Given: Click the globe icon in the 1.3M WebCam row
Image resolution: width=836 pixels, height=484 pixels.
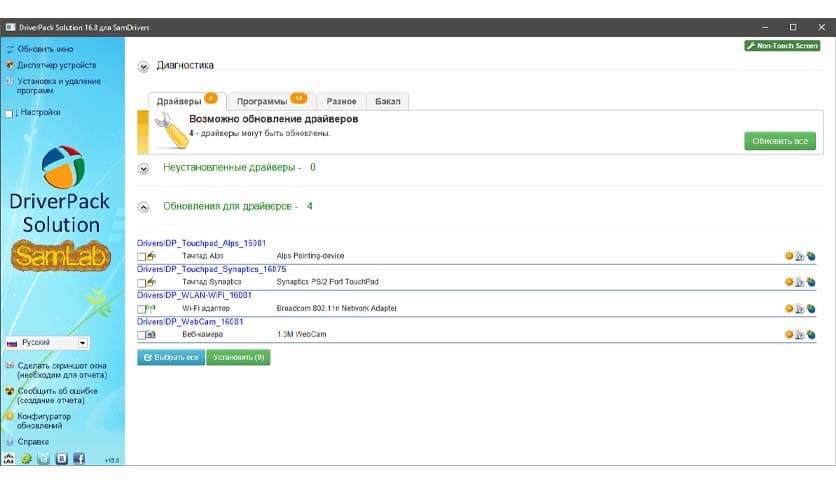Looking at the screenshot, I should (811, 334).
